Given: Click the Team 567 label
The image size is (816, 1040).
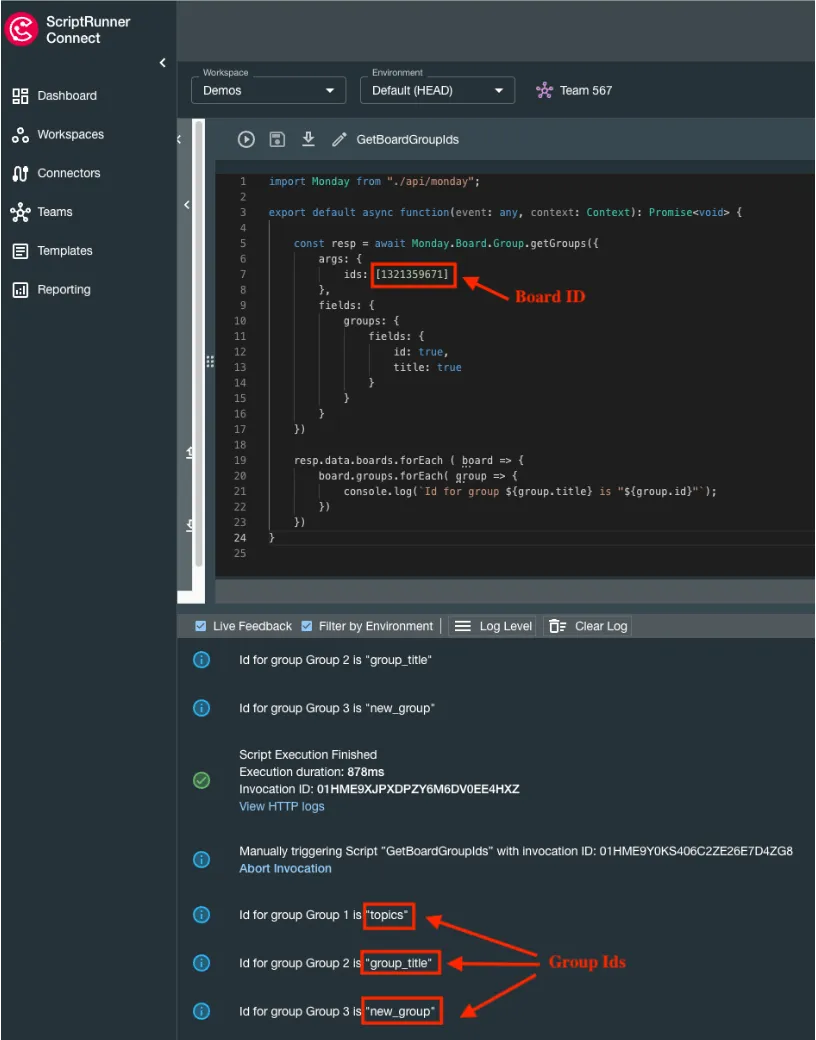Looking at the screenshot, I should click(586, 90).
